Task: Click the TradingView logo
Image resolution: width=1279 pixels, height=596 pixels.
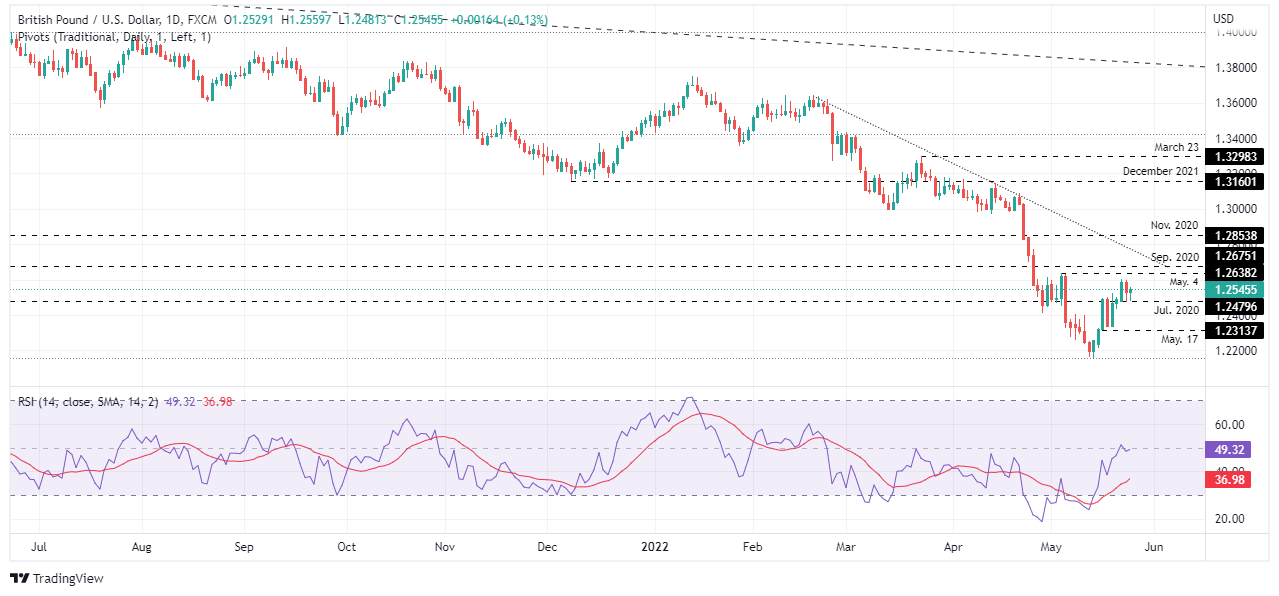Action: pyautogui.click(x=56, y=578)
